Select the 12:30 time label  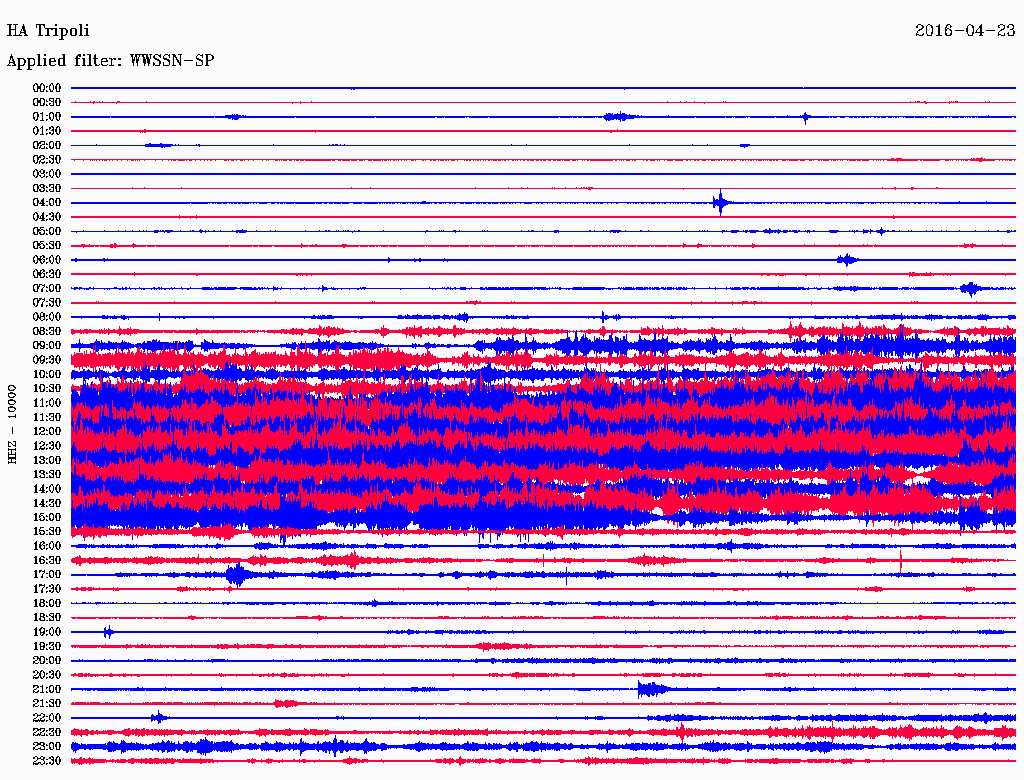tap(47, 446)
